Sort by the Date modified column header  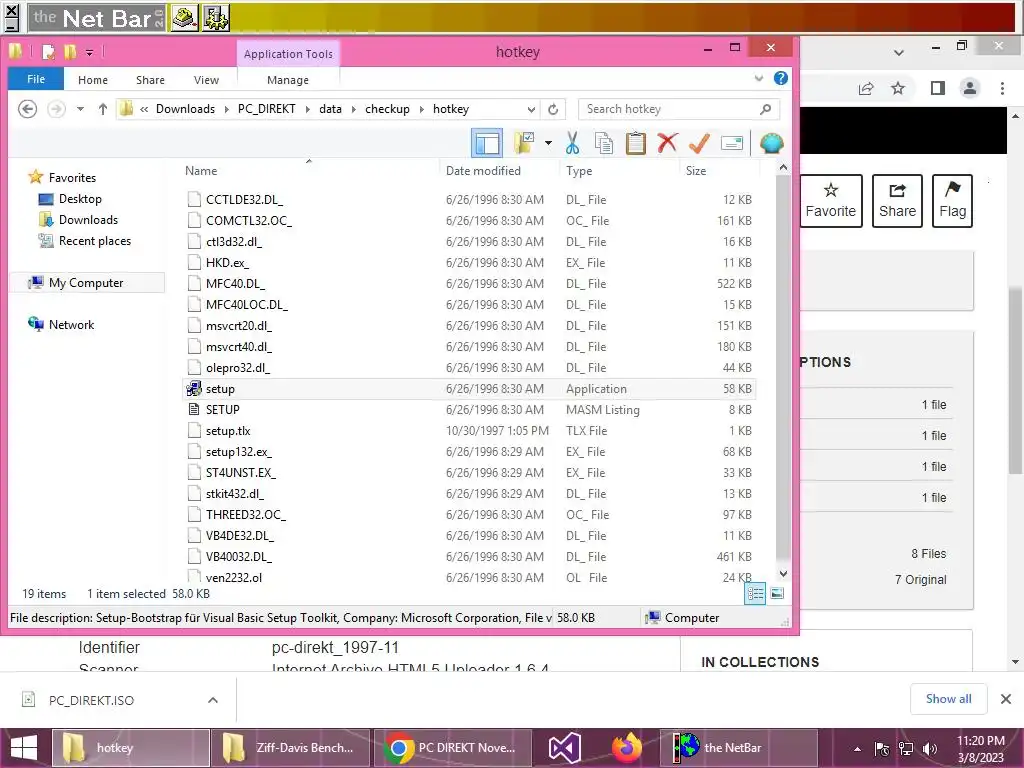pyautogui.click(x=483, y=170)
